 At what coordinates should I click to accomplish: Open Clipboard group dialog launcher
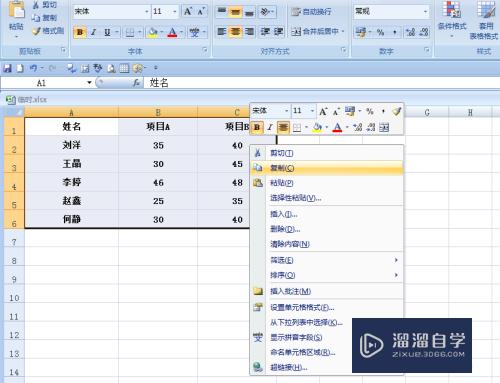pos(63,50)
